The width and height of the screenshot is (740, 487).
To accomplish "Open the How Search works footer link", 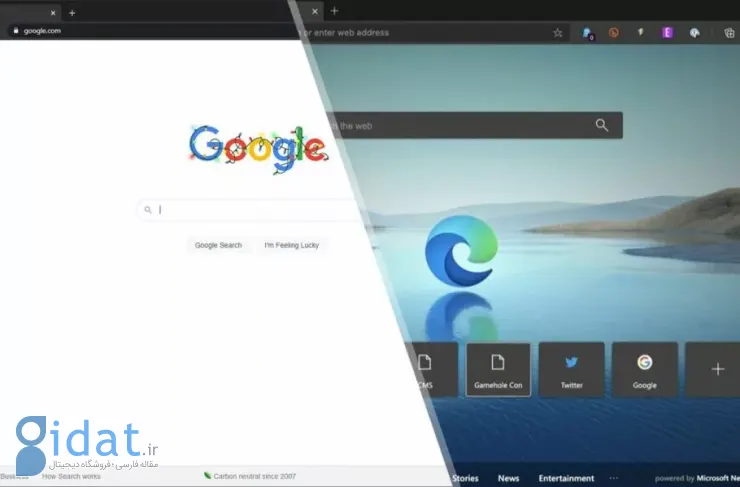I will click(x=71, y=477).
